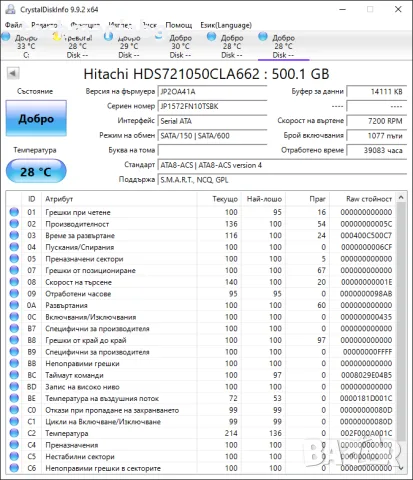The height and width of the screenshot is (480, 413).
Task: Click the status orb for attribute B7
Action: pyautogui.click(x=14, y=328)
